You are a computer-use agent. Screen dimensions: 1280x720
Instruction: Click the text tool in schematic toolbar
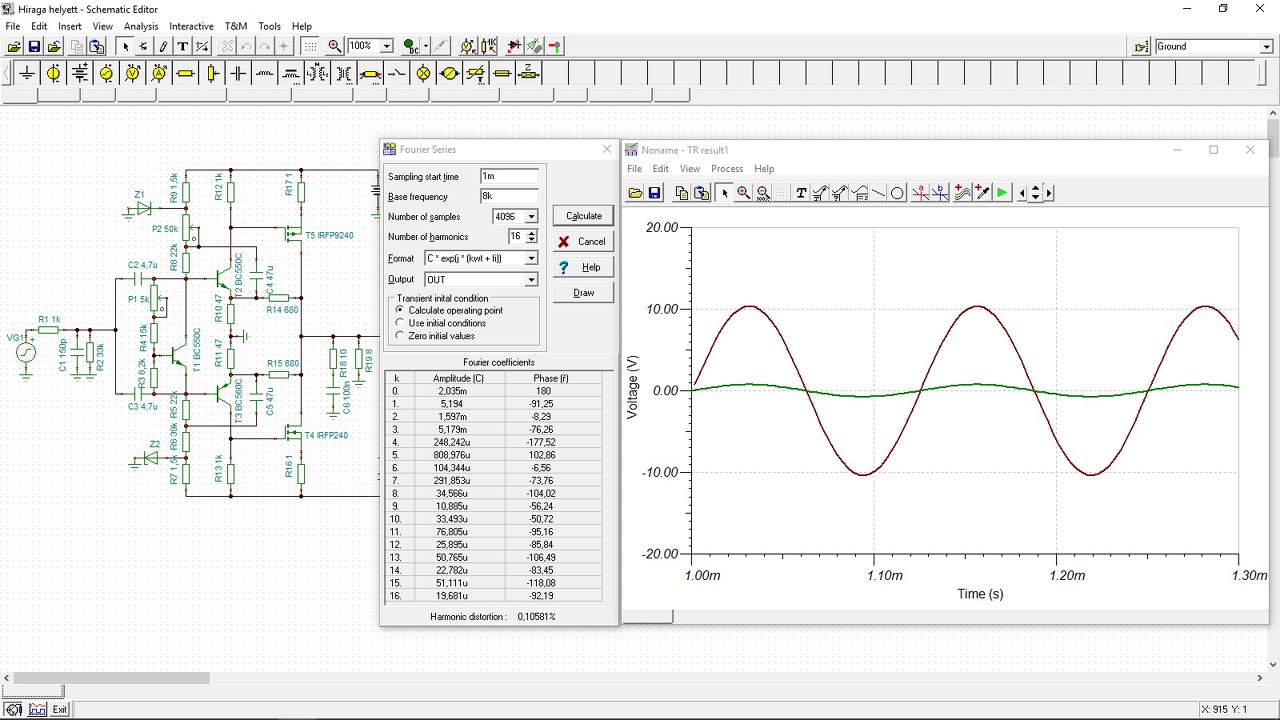[x=182, y=46]
